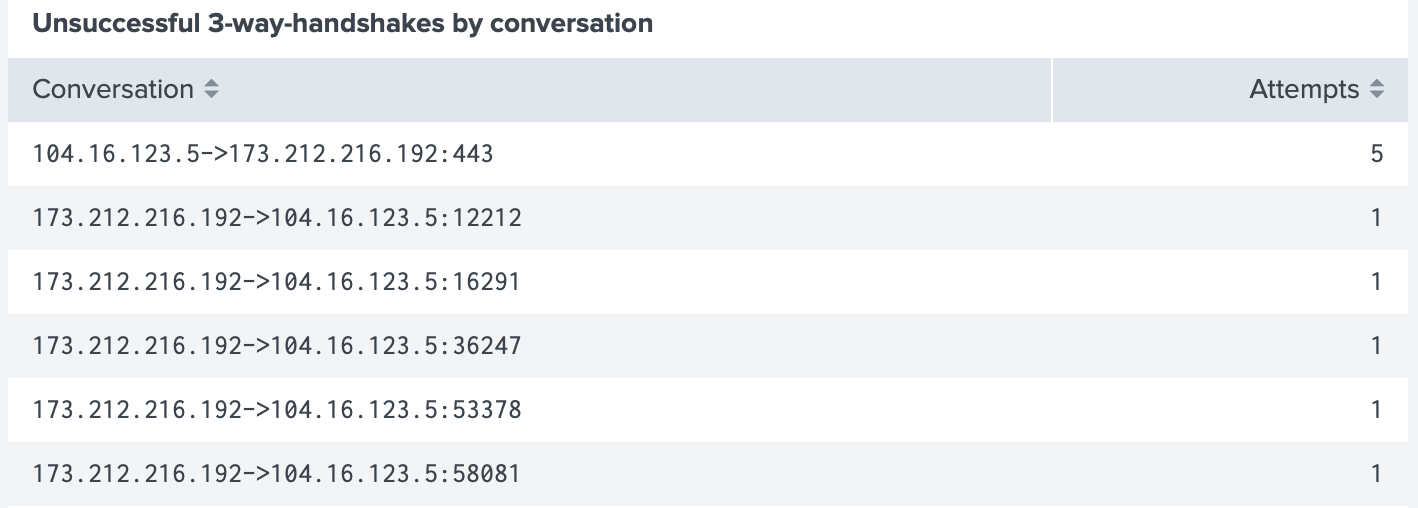This screenshot has width=1418, height=508.
Task: Select the conversation ending in port 16291
Action: [277, 282]
